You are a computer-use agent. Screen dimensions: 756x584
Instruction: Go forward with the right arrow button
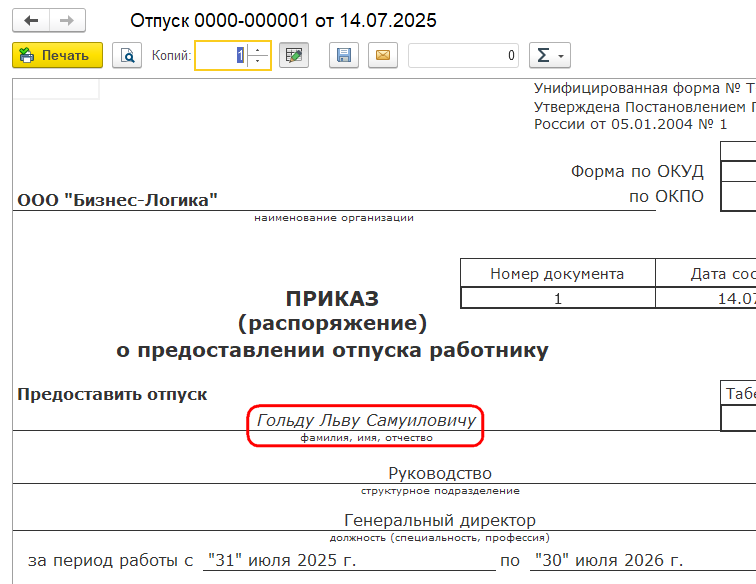pyautogui.click(x=67, y=21)
